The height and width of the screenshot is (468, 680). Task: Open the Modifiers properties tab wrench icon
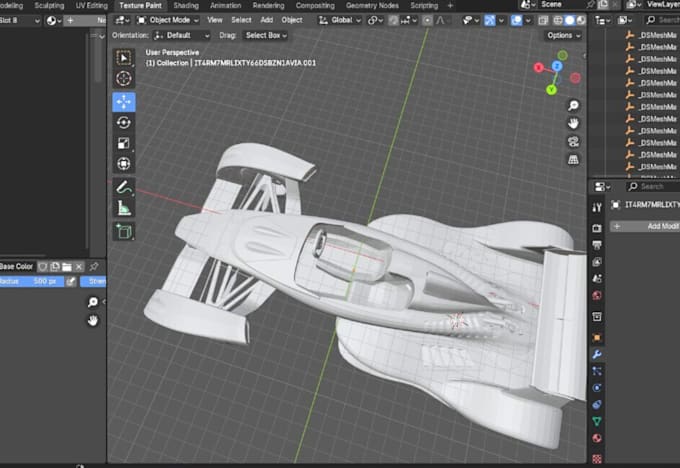click(x=597, y=354)
